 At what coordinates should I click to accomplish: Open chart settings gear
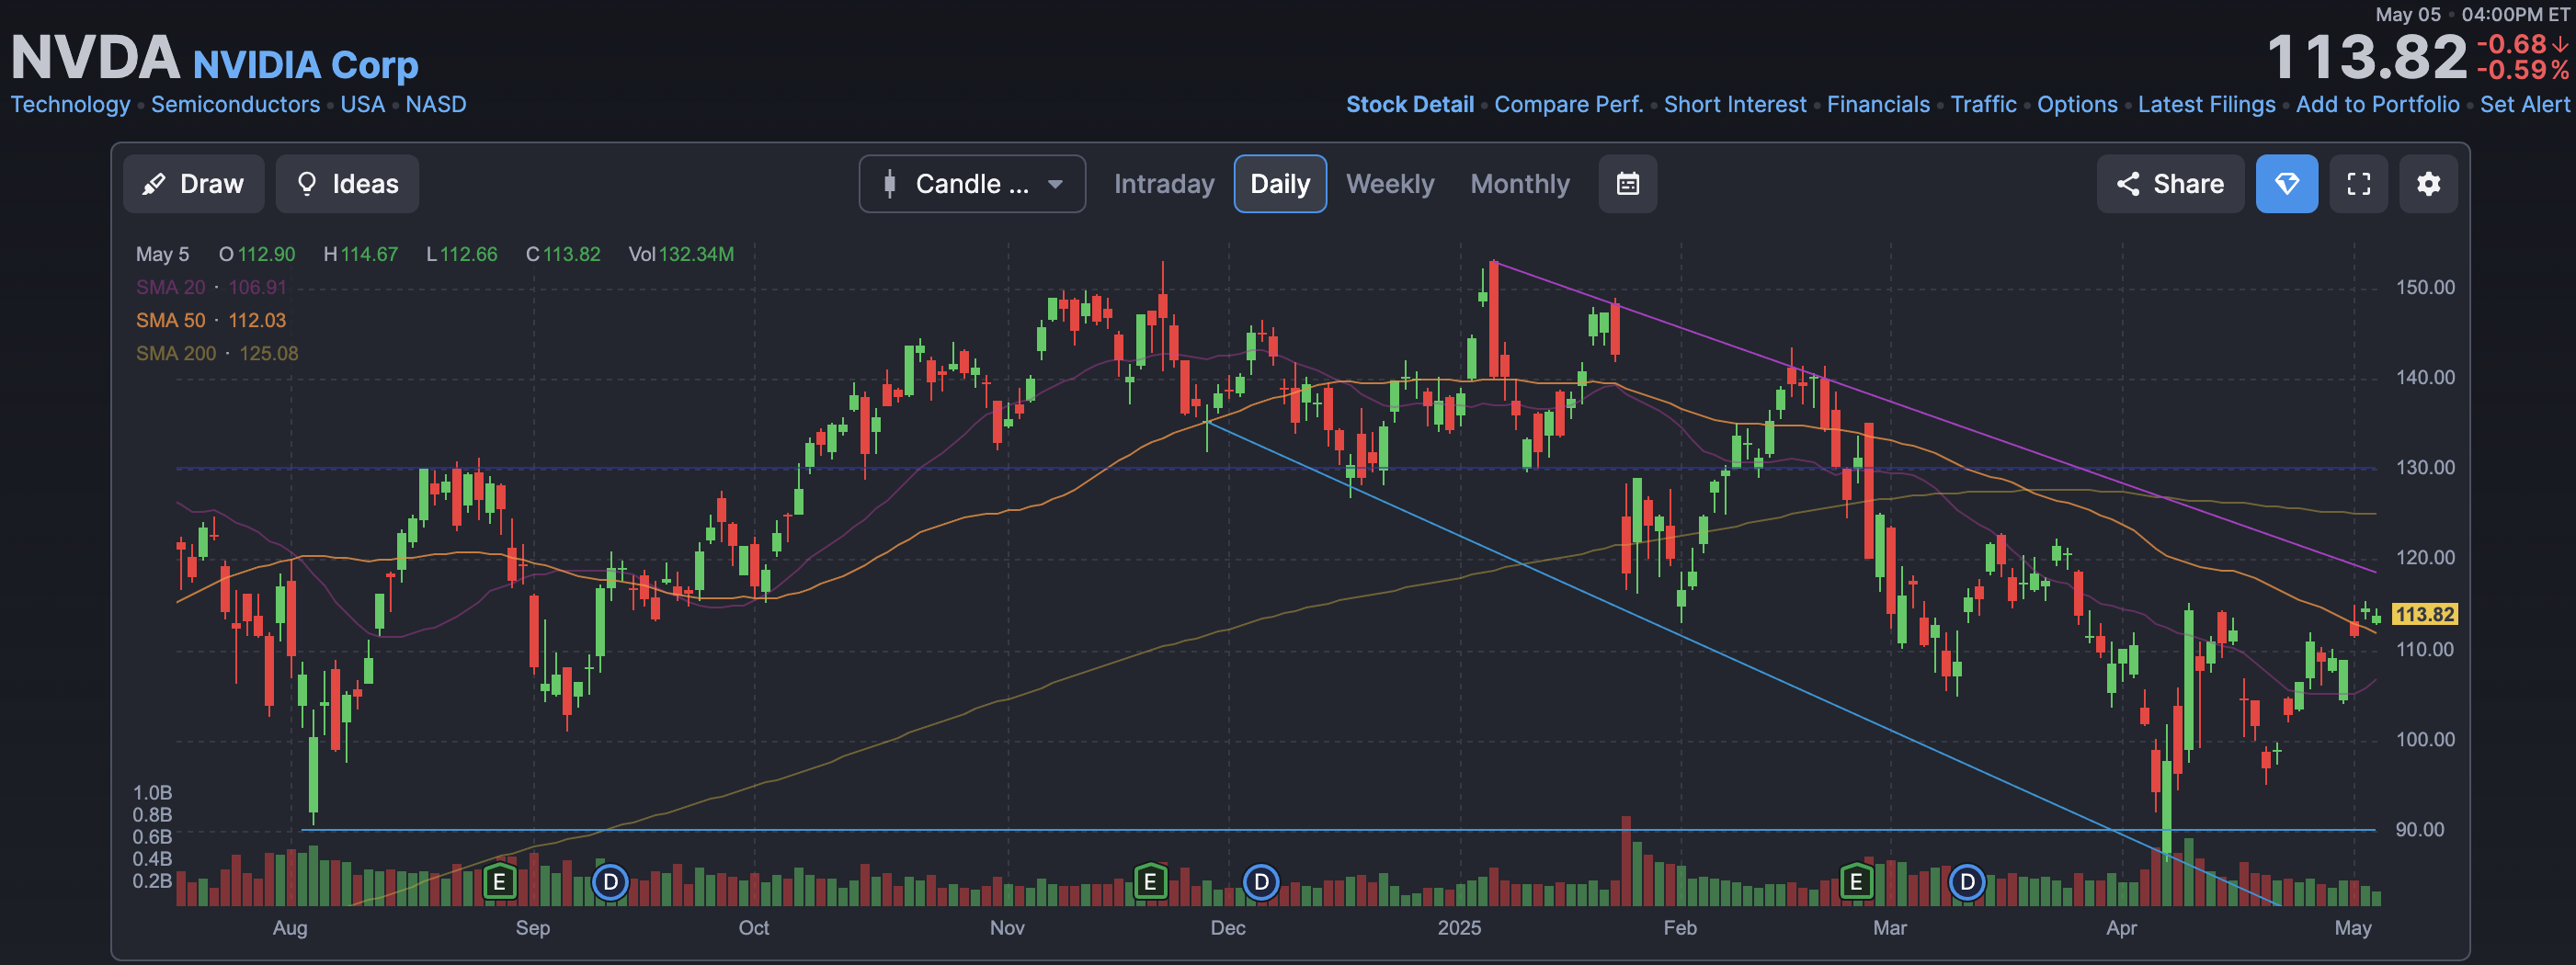point(2429,184)
